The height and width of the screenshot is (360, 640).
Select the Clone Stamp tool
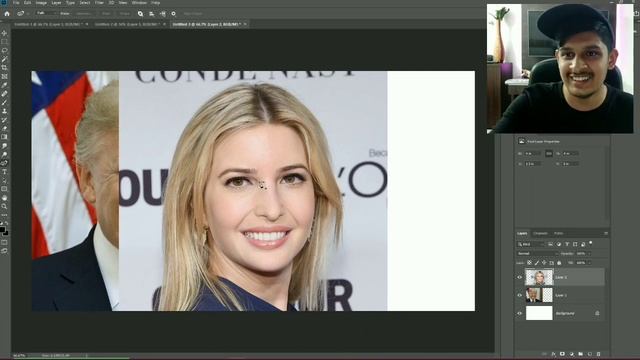(x=4, y=111)
